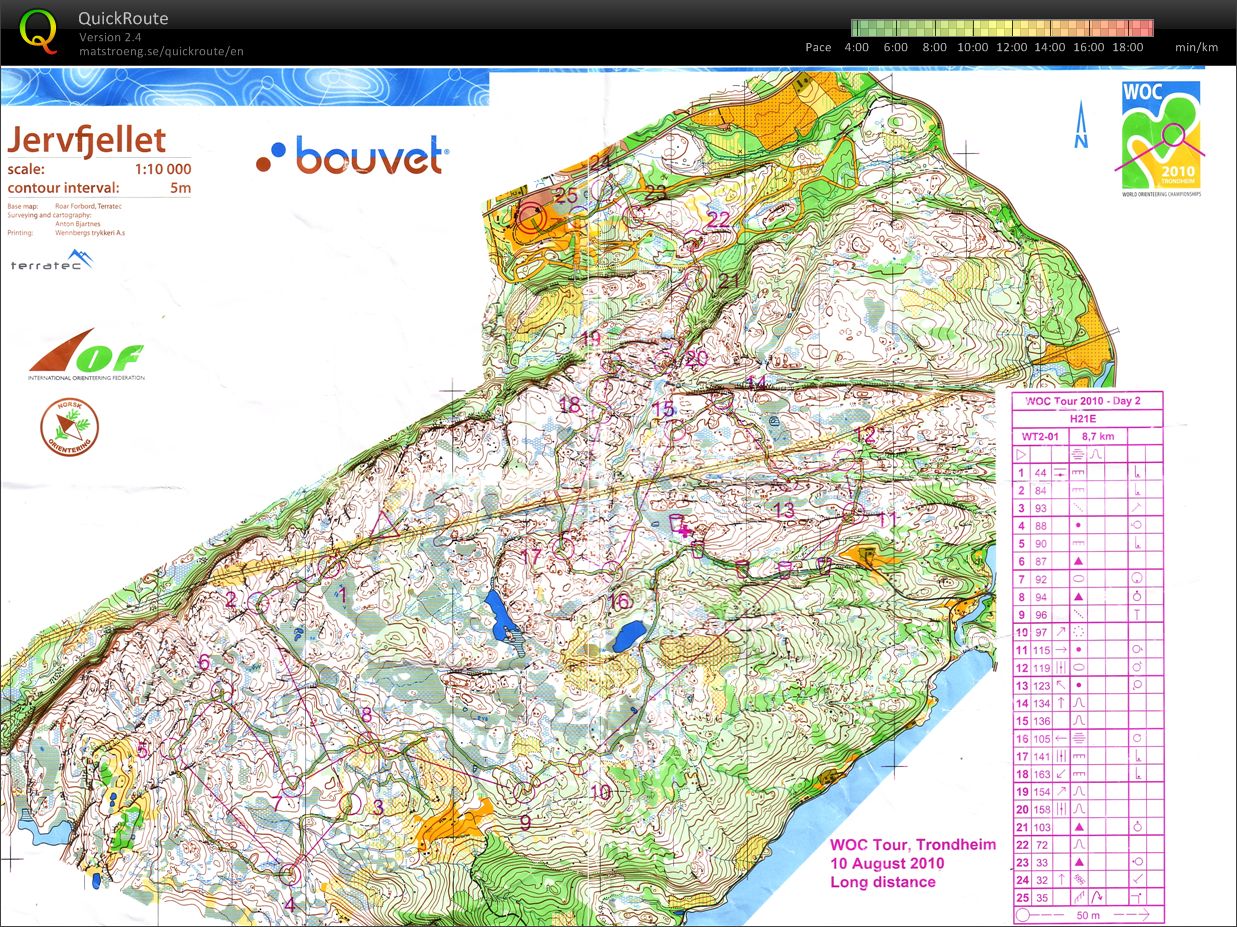Select control circle 17 on the map
1237x927 pixels.
564,546
